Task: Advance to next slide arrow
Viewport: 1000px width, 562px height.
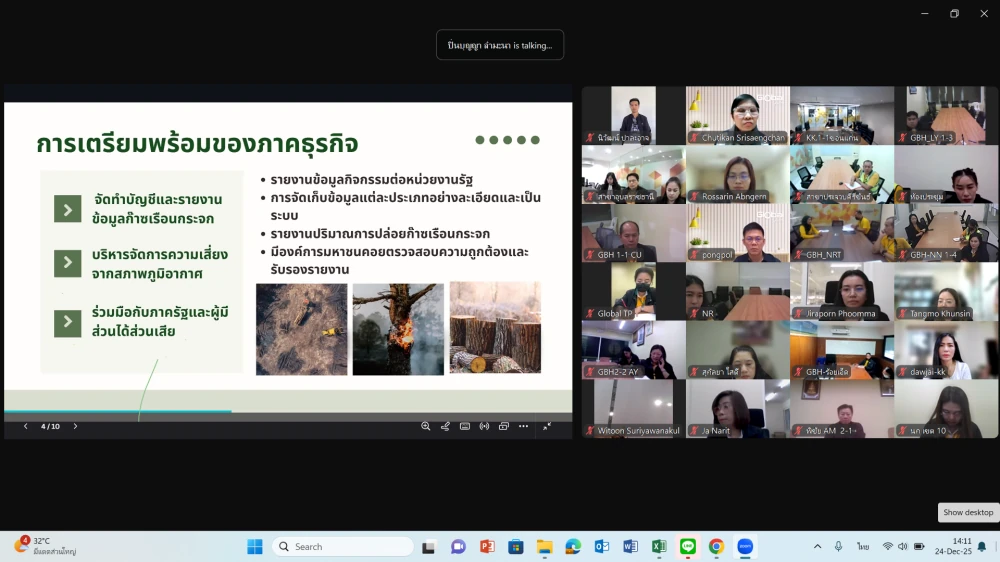Action: (75, 426)
